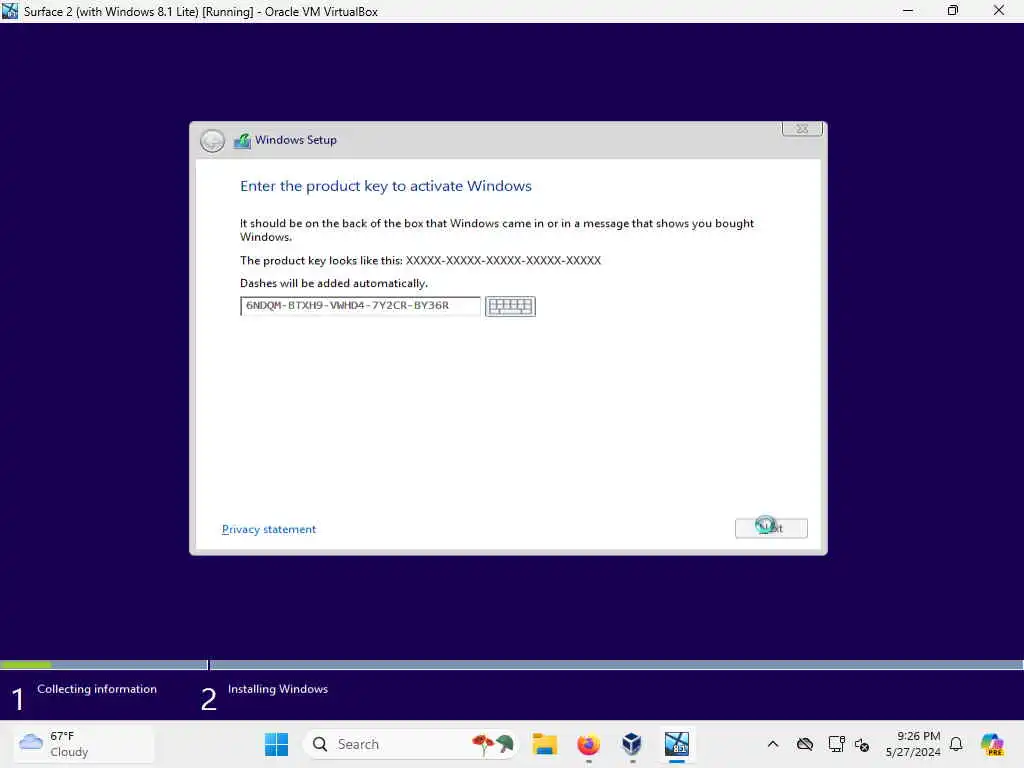The image size is (1024, 768).
Task: Open the notifications bell
Action: (x=956, y=744)
